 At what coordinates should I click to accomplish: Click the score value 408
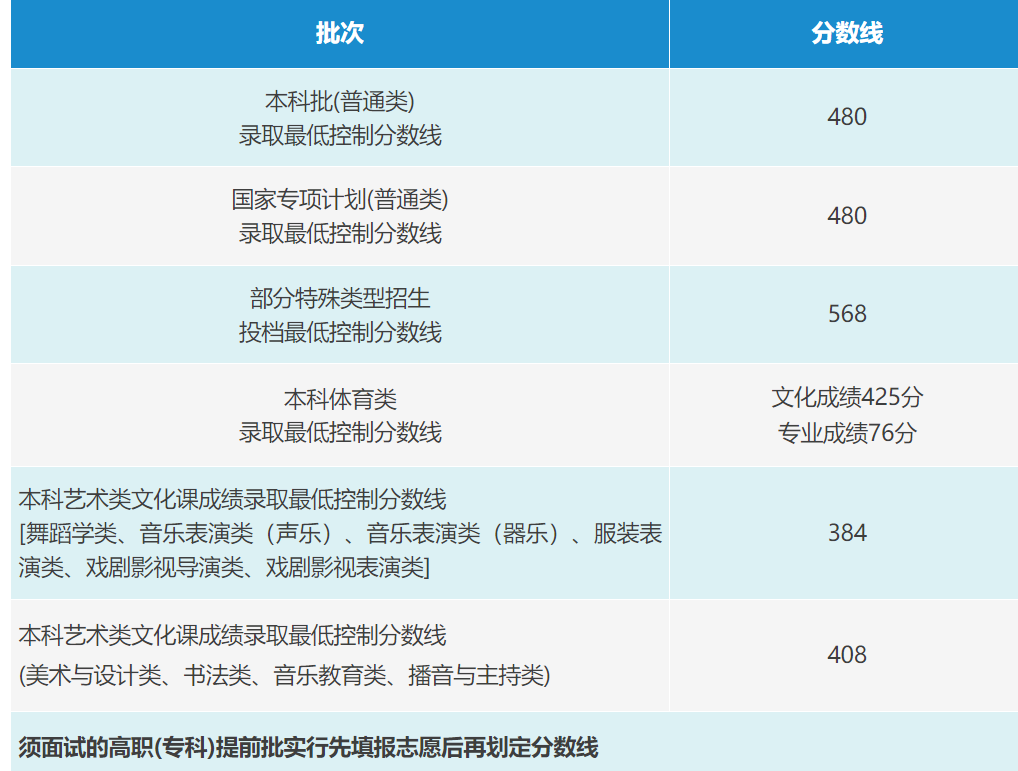click(x=847, y=654)
